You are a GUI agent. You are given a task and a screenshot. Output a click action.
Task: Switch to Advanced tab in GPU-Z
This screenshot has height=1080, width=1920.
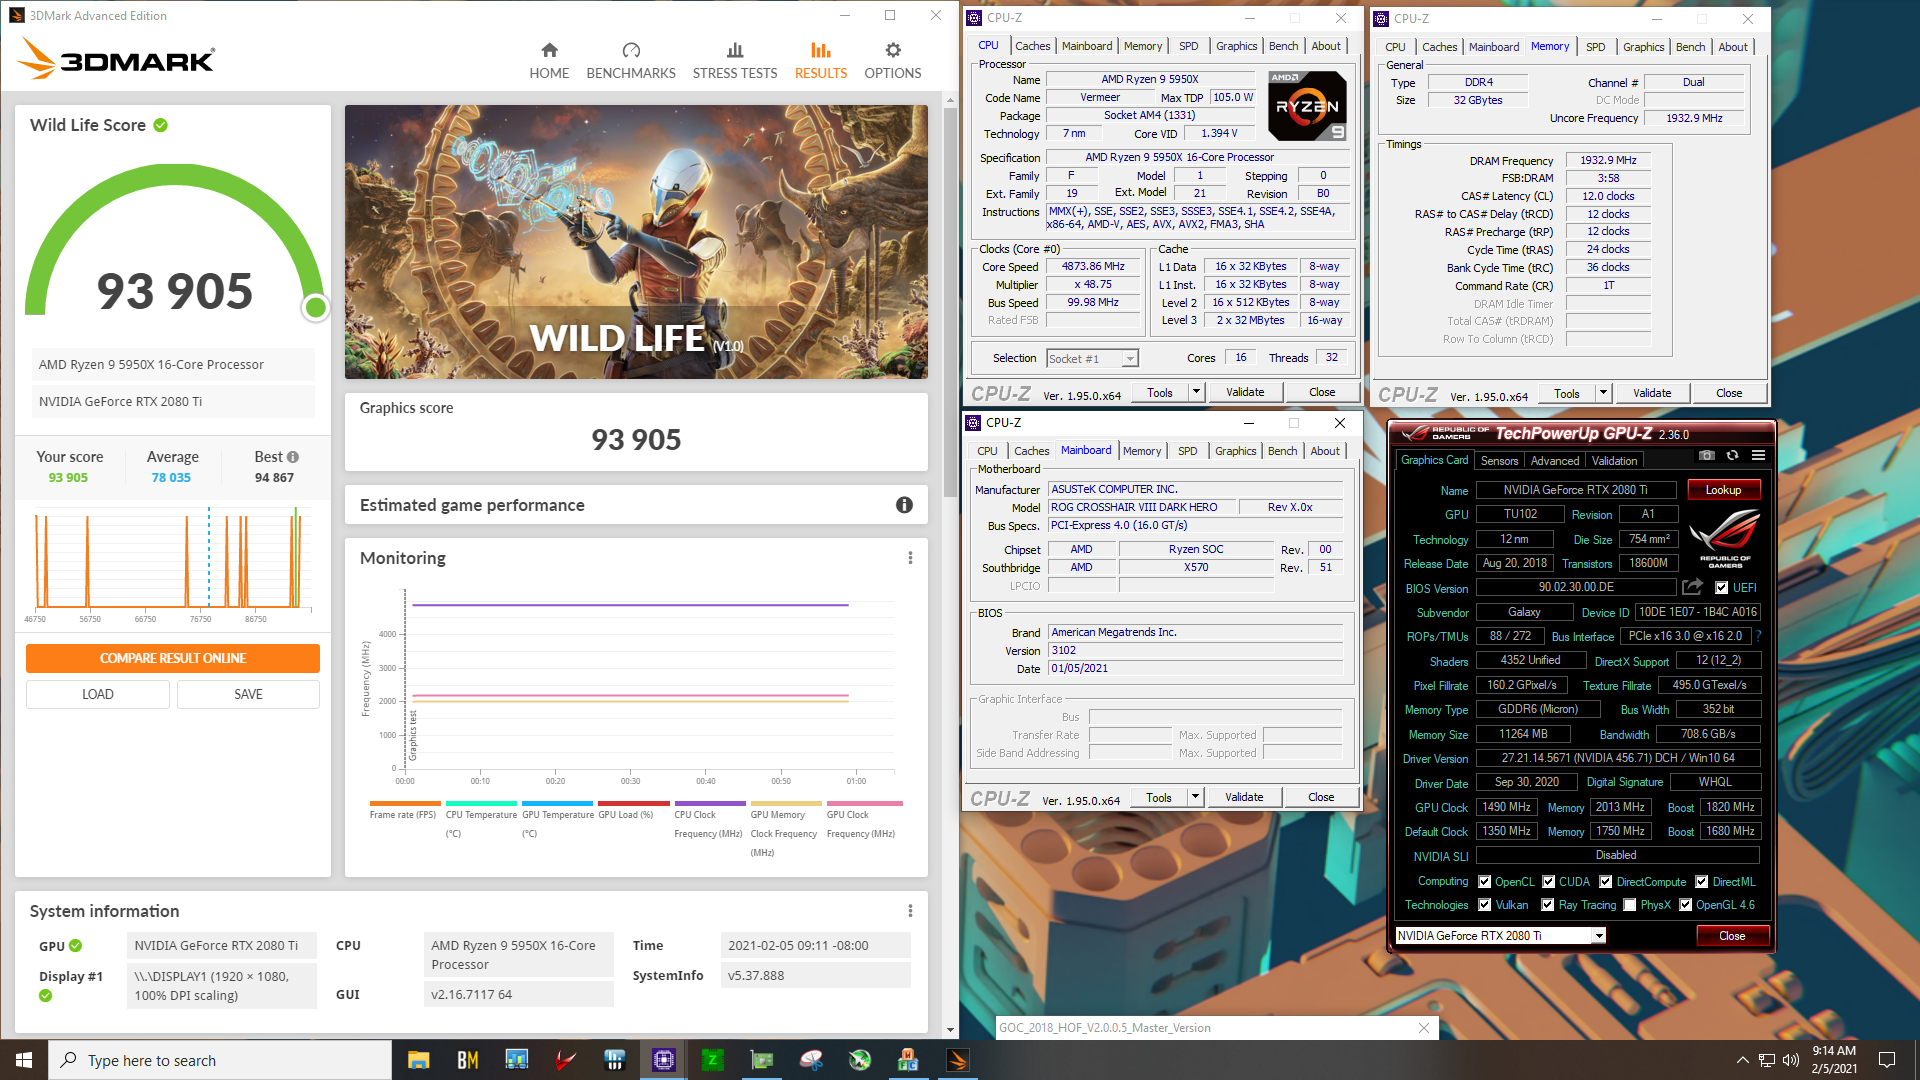point(1555,461)
